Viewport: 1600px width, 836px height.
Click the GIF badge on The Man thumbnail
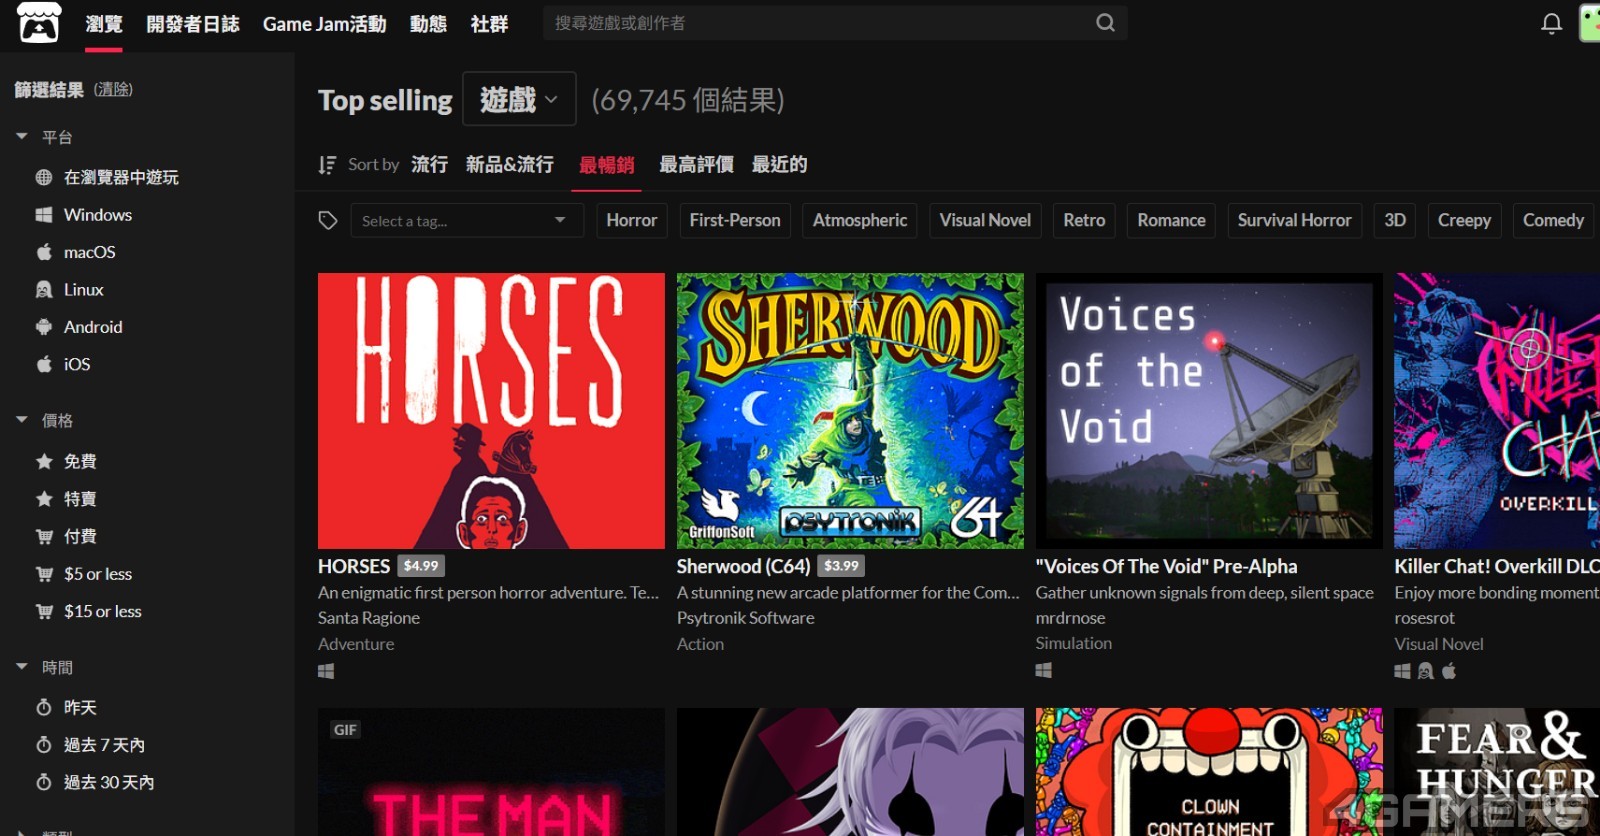(x=345, y=730)
